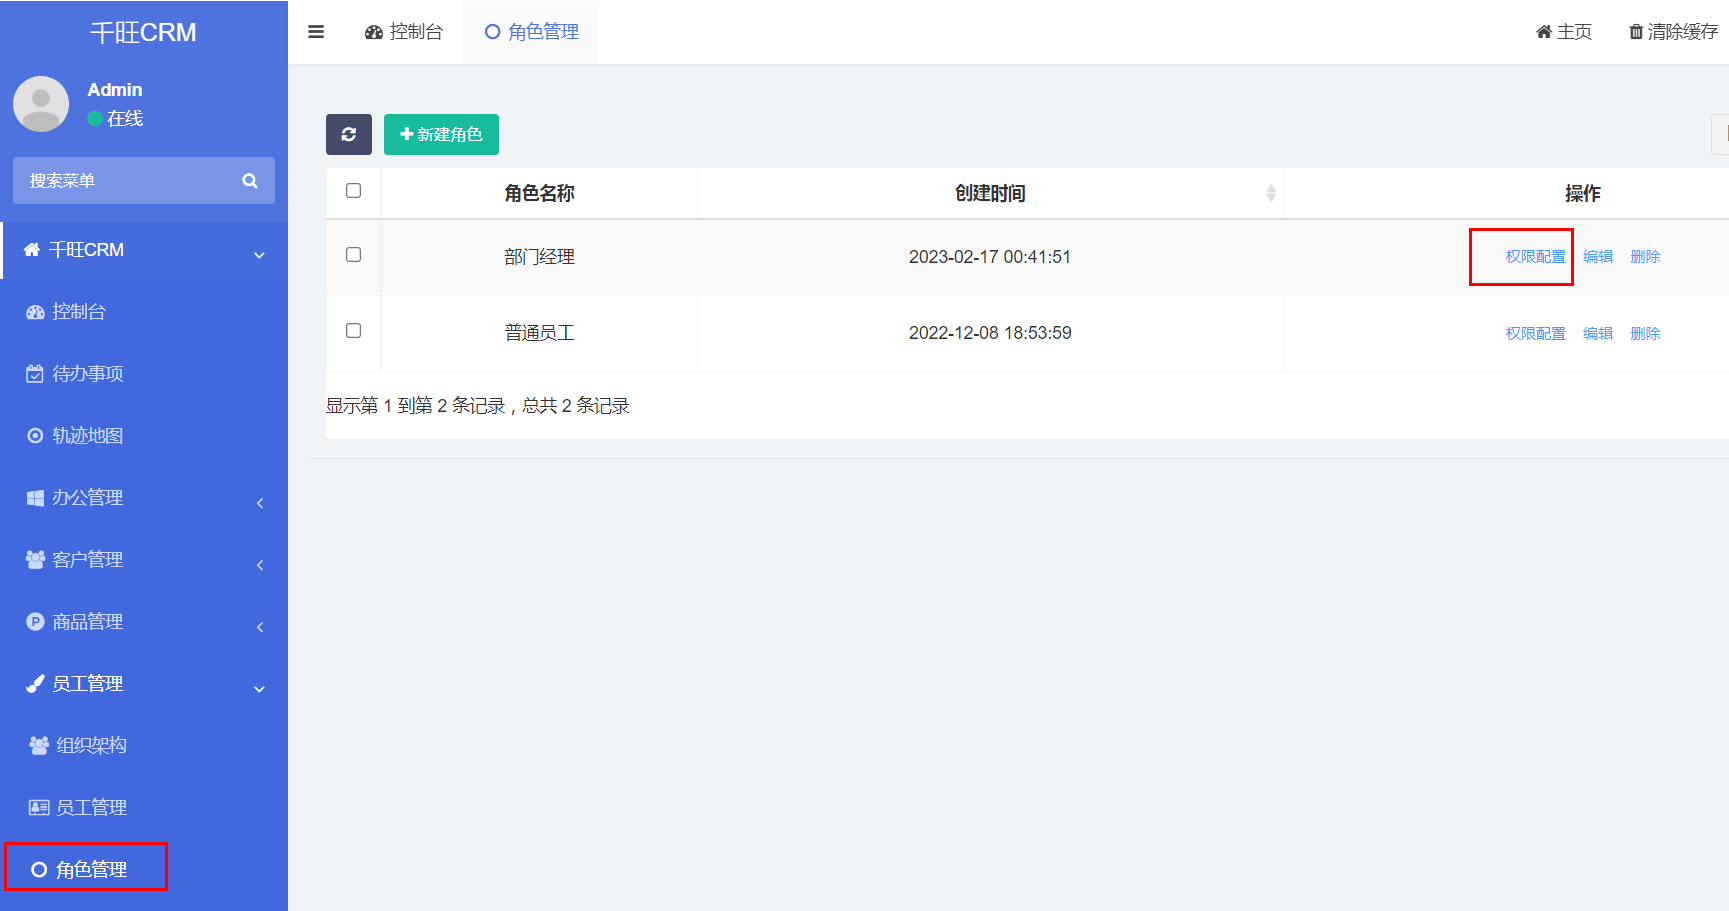
Task: Expand the 客户管理 menu
Action: [144, 560]
